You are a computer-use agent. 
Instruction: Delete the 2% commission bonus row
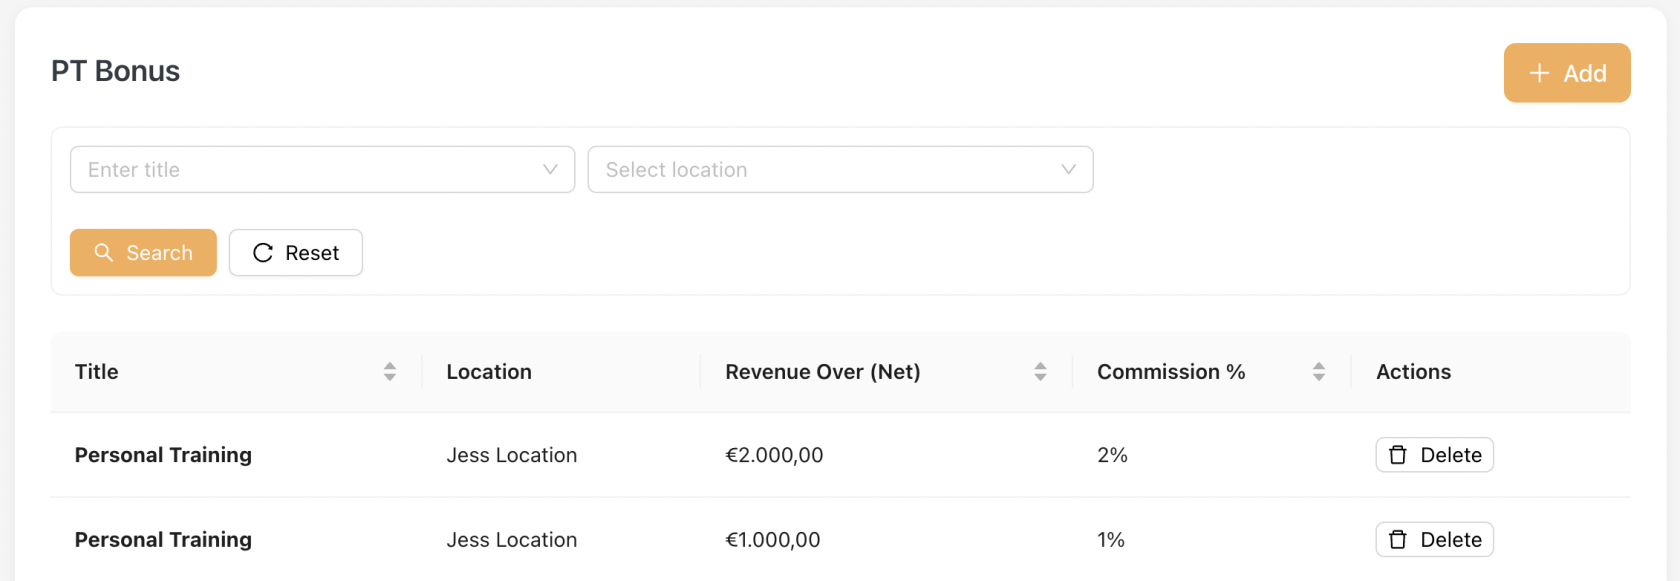coord(1434,455)
